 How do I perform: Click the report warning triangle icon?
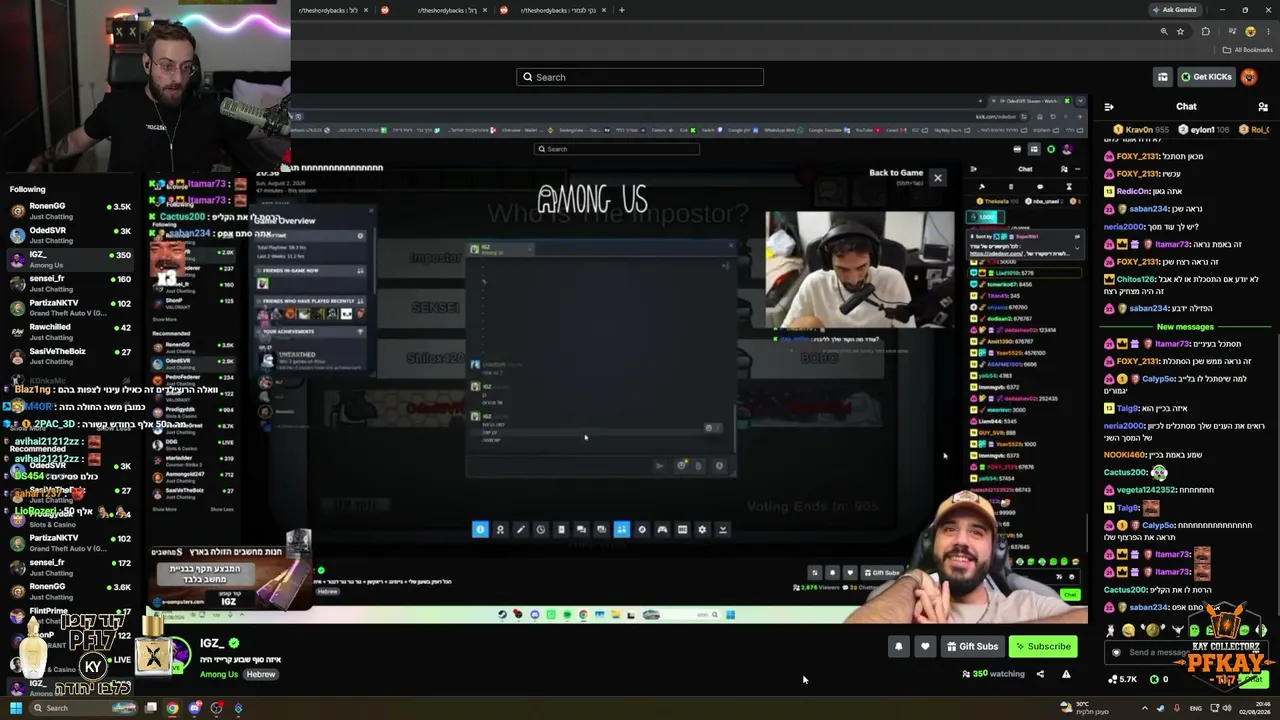click(x=1066, y=674)
